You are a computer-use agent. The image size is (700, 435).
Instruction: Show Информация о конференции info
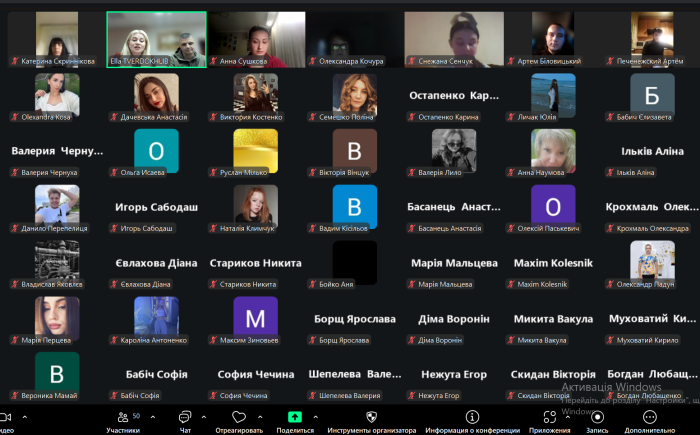472,417
